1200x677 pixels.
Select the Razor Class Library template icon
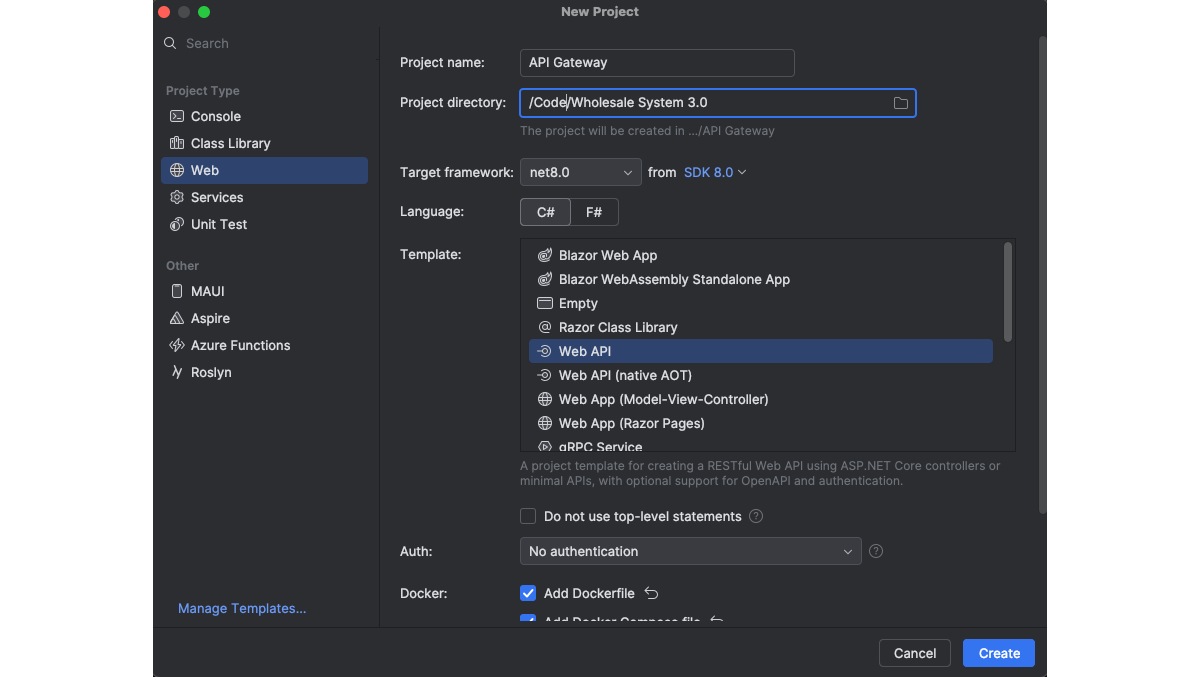(x=545, y=327)
